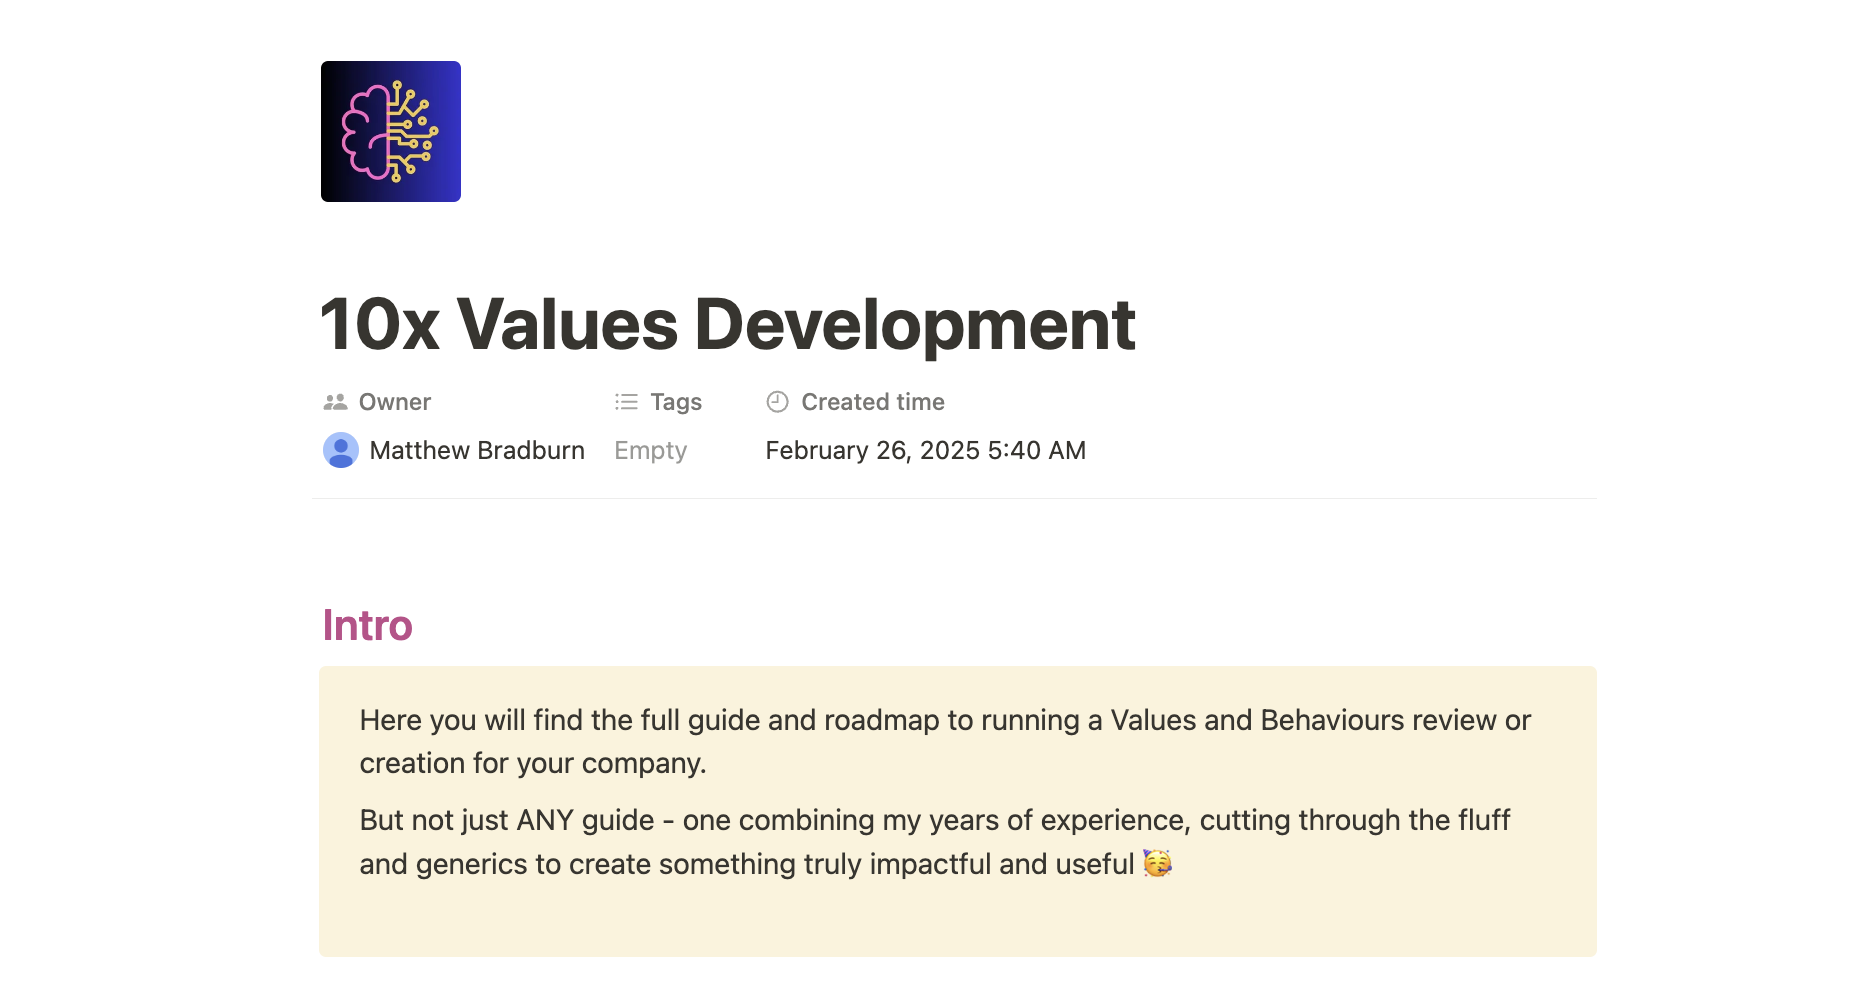
Task: Click the February 26, 2025 created date
Action: [x=925, y=451]
